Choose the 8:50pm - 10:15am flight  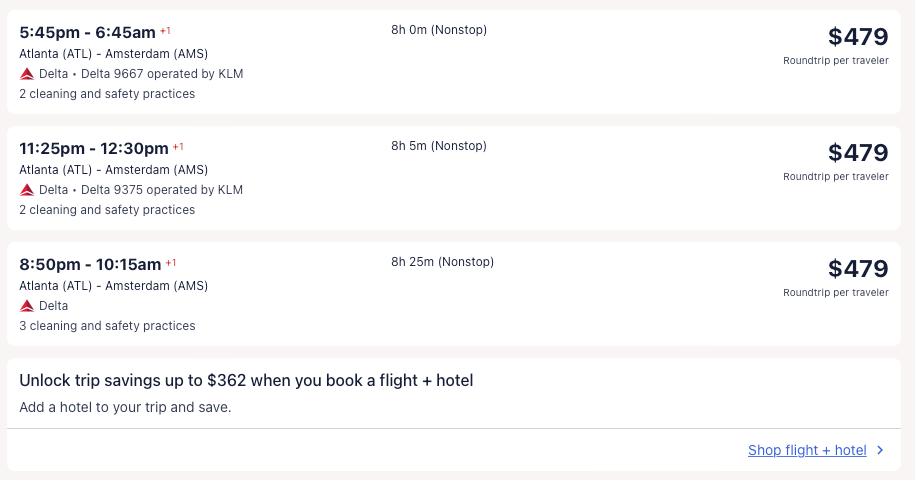tap(90, 265)
